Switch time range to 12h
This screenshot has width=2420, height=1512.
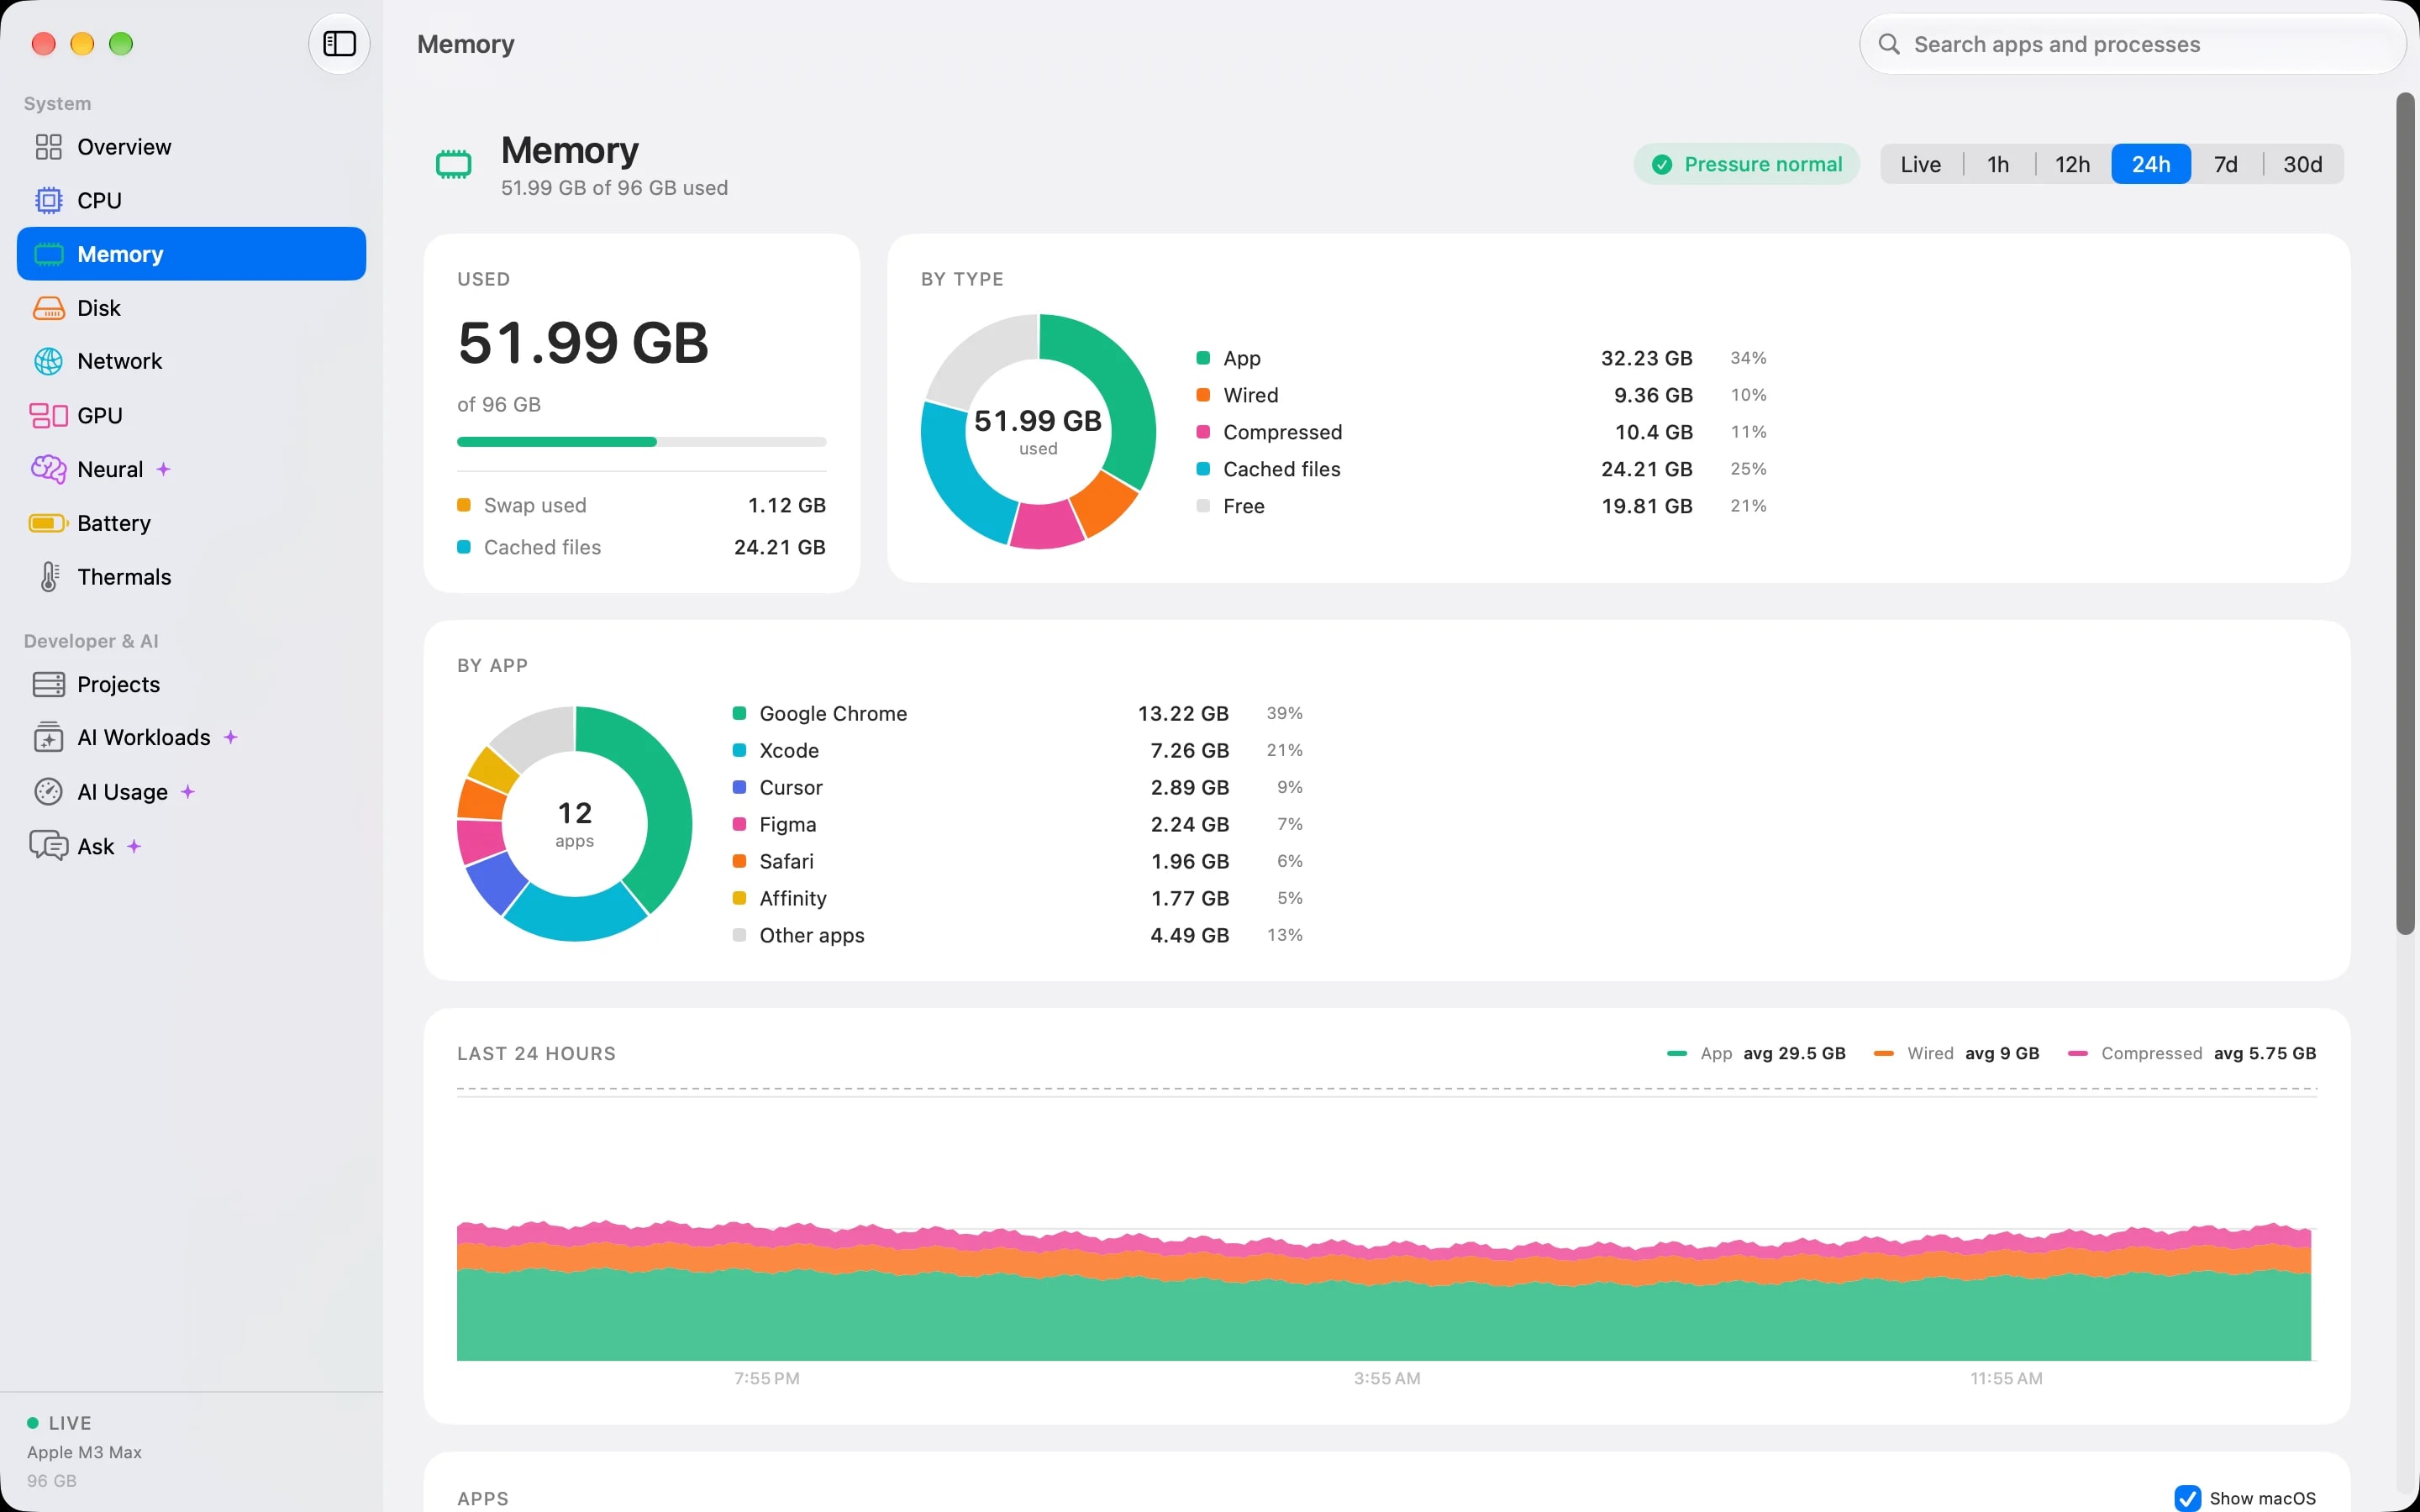tap(2072, 164)
